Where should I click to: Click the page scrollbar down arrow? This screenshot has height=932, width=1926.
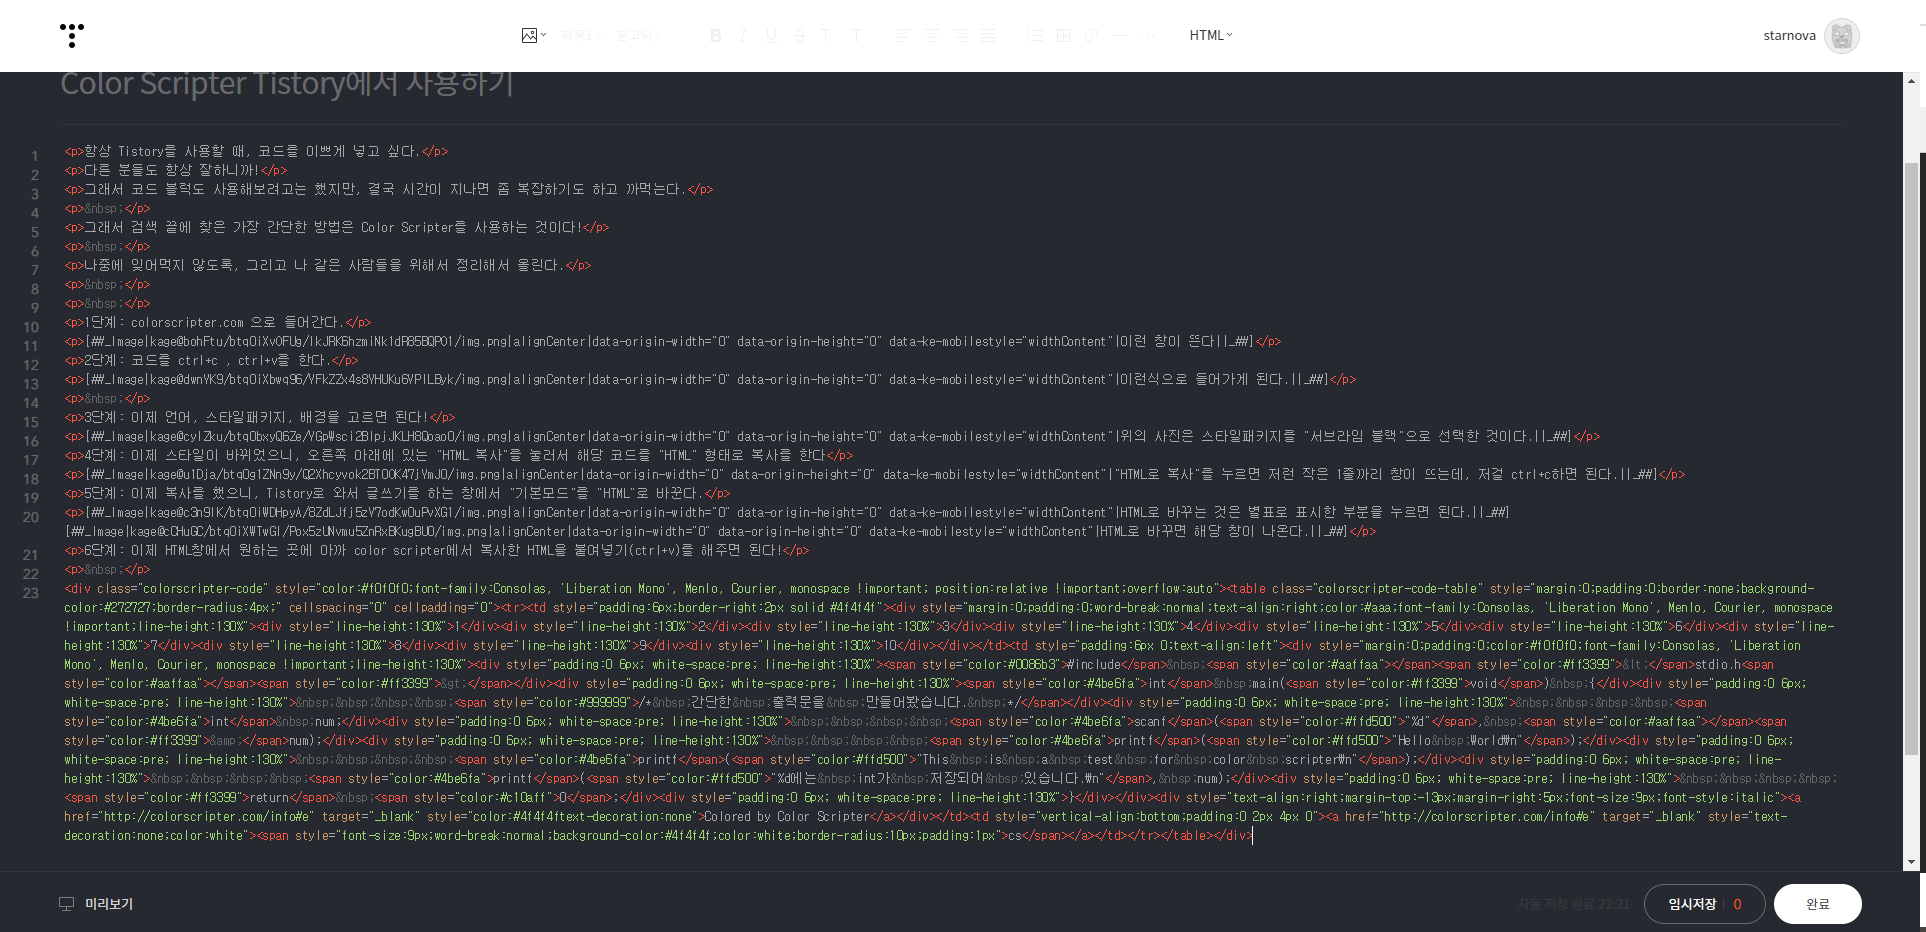(x=1912, y=862)
